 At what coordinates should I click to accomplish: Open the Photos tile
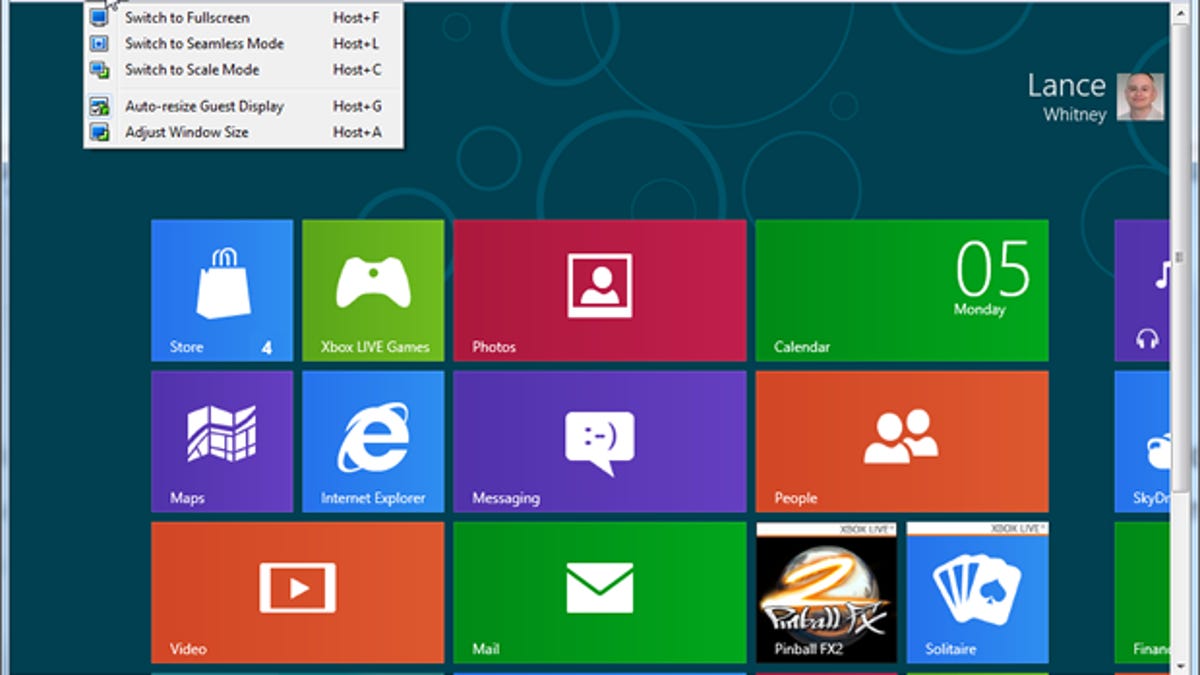click(x=599, y=290)
